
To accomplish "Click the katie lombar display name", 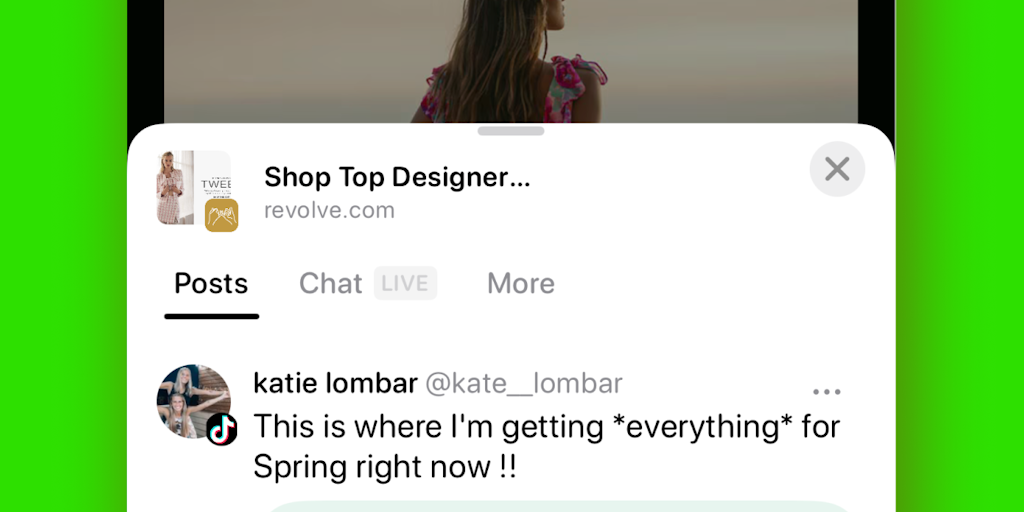I will point(335,383).
